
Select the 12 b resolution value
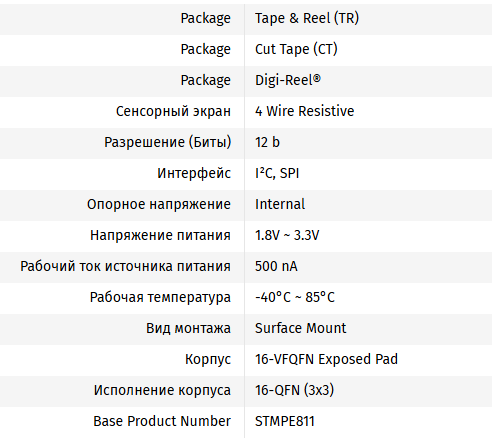coord(267,142)
